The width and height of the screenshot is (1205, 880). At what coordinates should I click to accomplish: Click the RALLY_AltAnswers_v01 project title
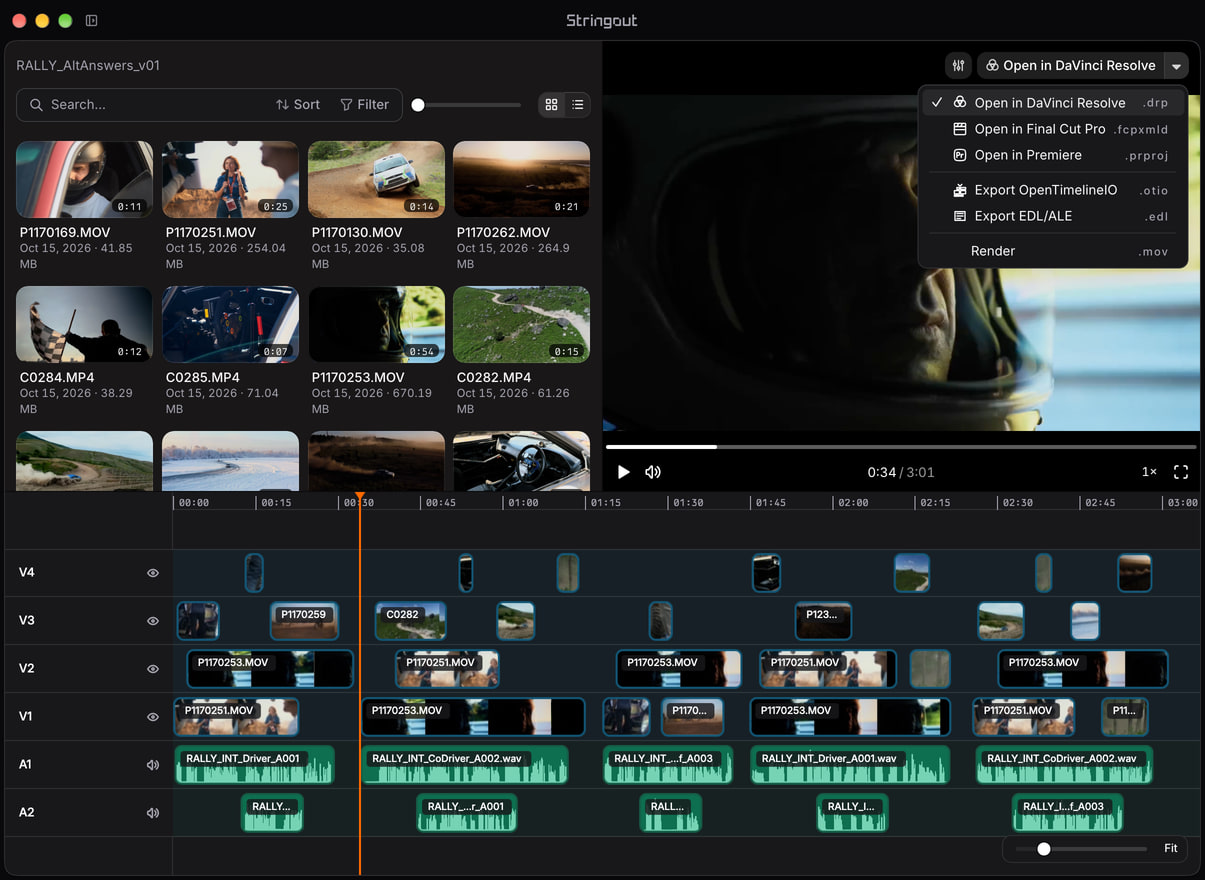(88, 66)
